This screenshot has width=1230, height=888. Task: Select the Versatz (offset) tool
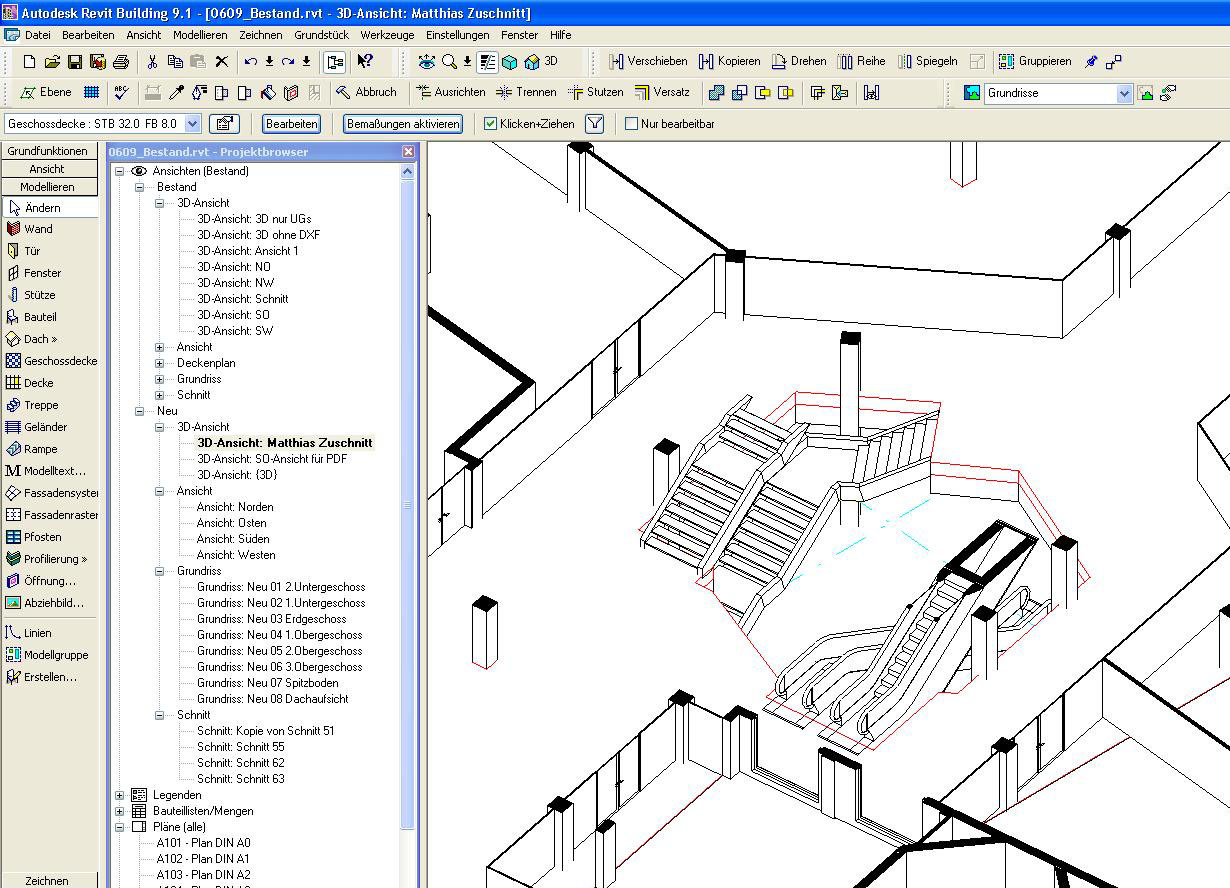click(x=661, y=92)
